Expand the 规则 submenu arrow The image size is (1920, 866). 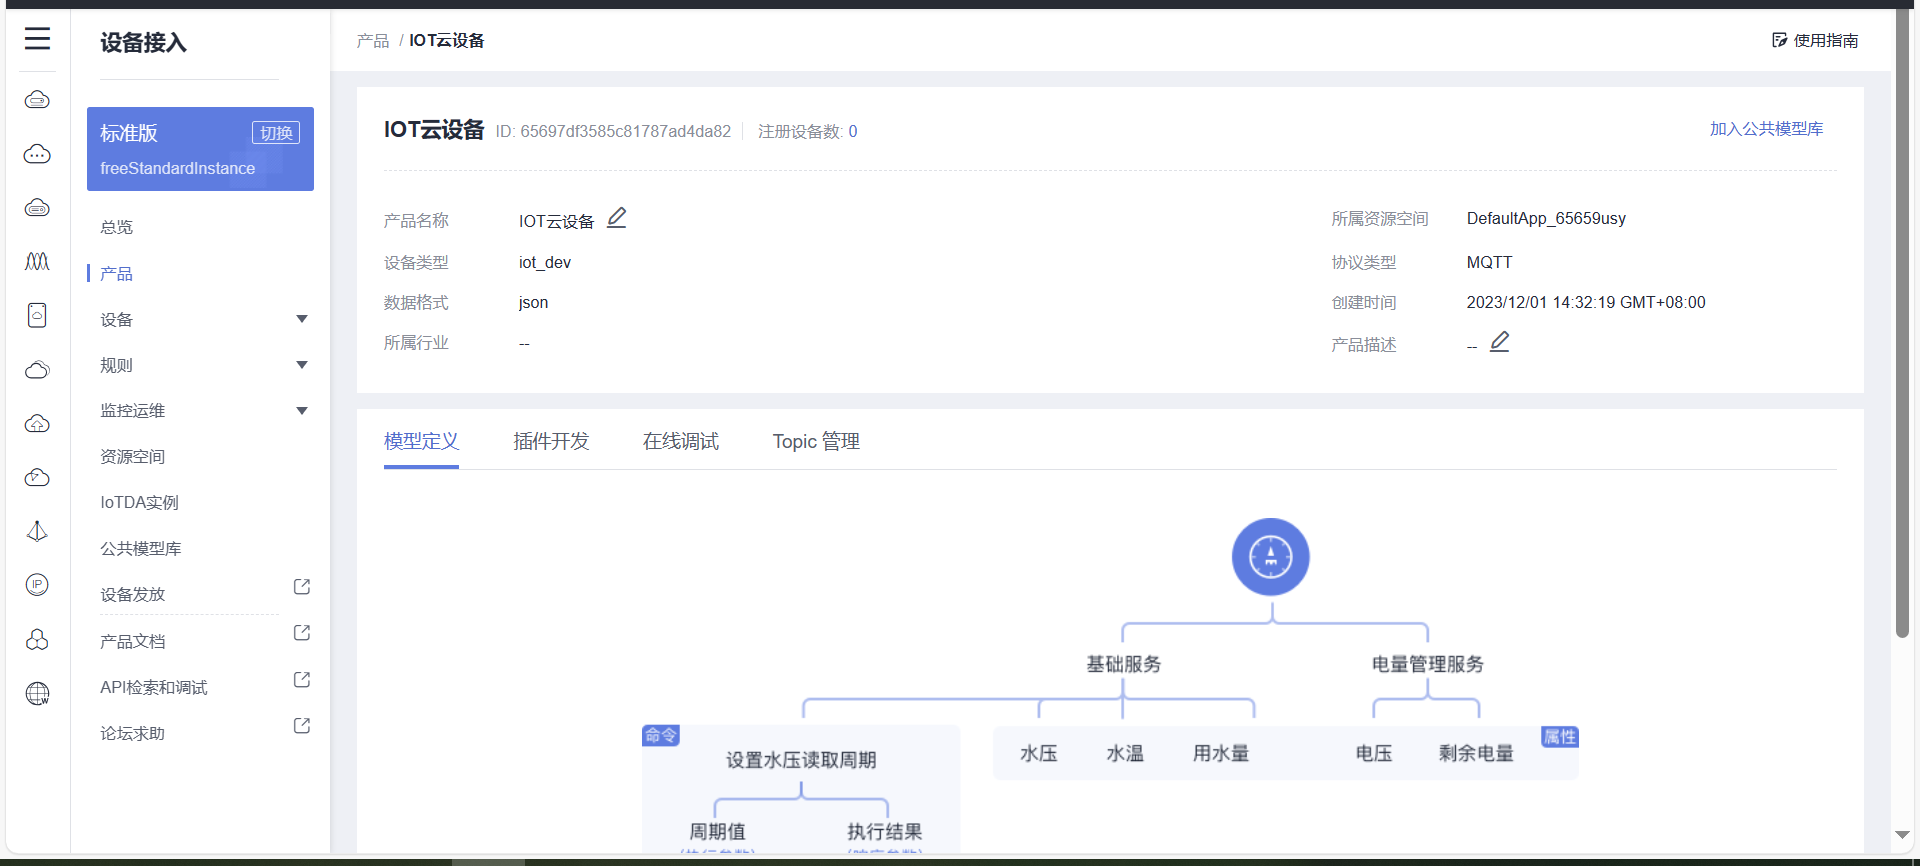[x=301, y=365]
